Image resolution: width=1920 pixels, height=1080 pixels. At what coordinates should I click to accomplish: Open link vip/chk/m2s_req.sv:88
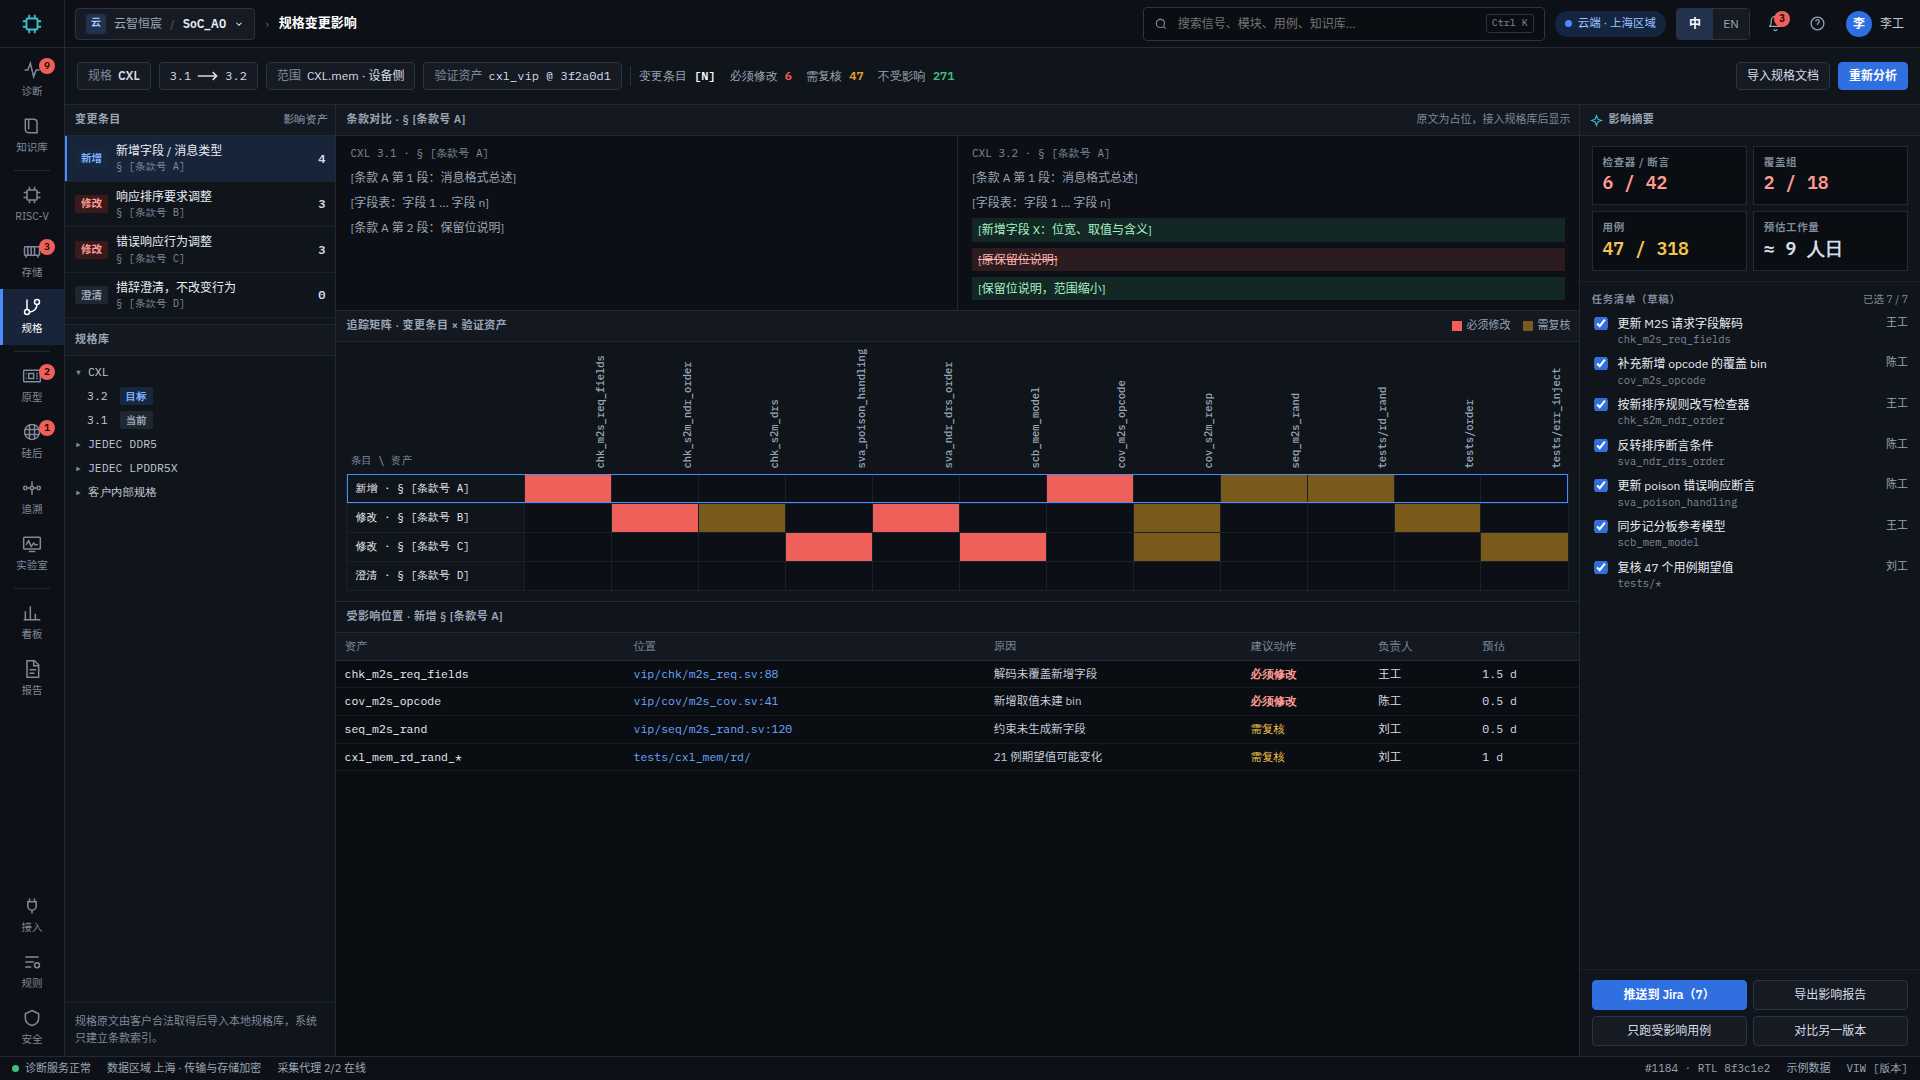(705, 674)
